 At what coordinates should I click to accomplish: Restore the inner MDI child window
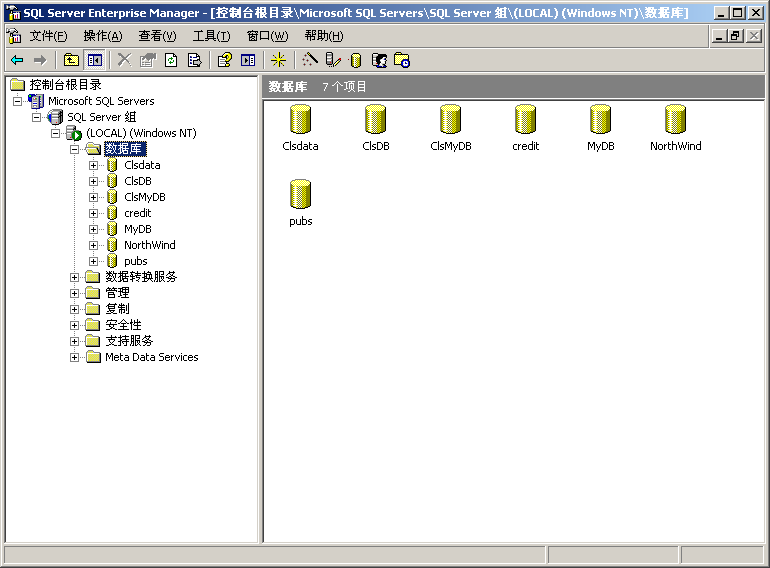click(735, 35)
